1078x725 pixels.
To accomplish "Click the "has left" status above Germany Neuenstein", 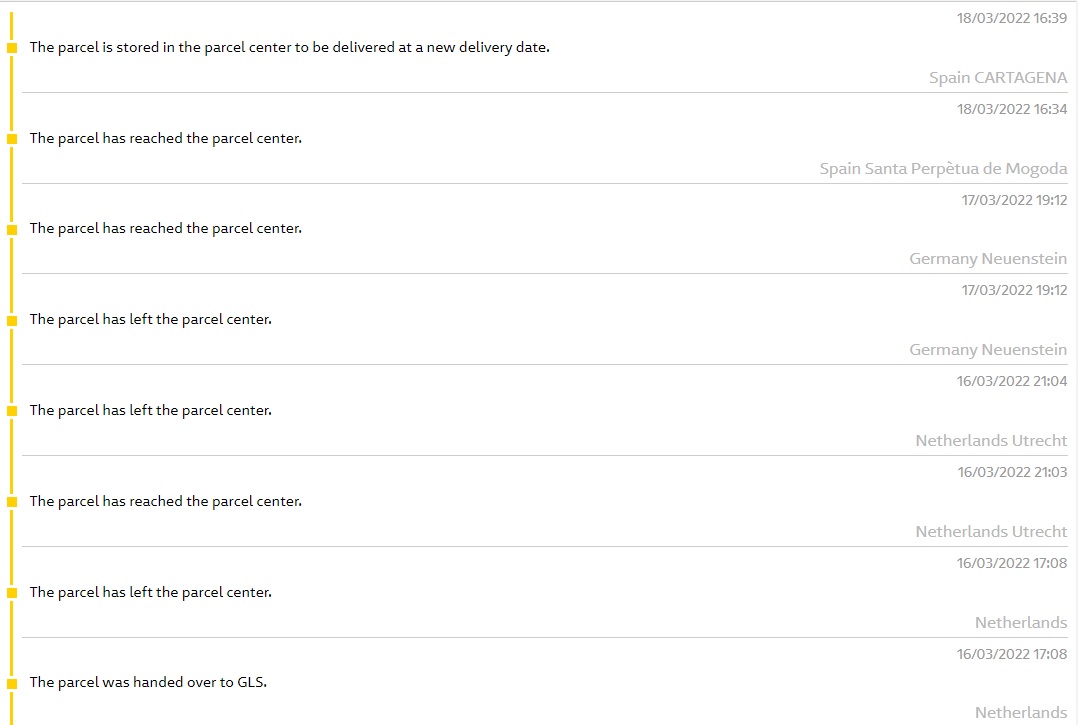I will pyautogui.click(x=150, y=320).
